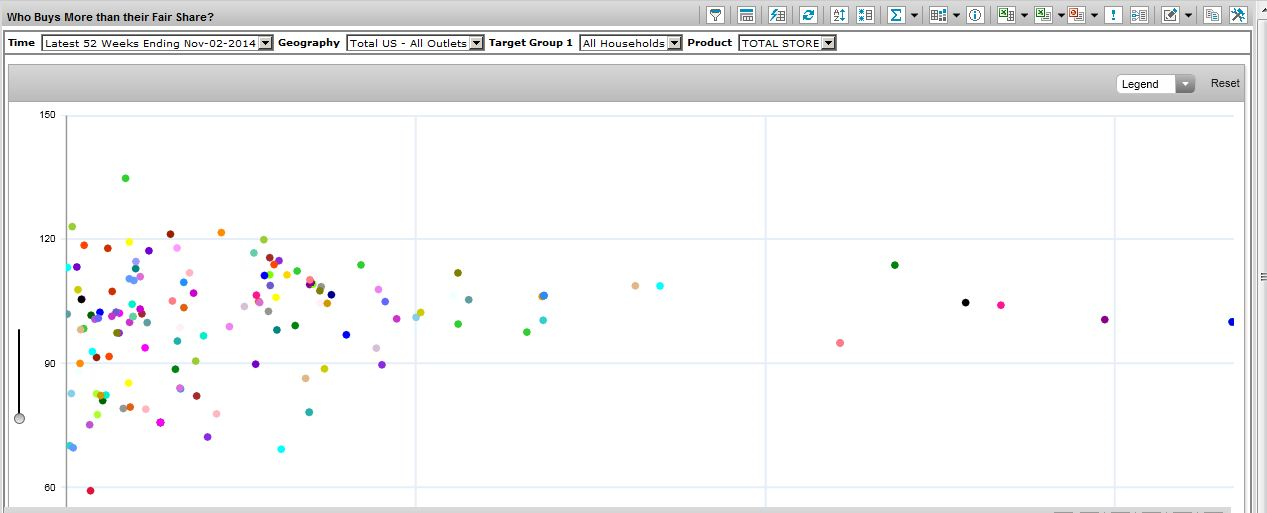
Task: Click the refresh icon in toolbar
Action: click(x=808, y=15)
